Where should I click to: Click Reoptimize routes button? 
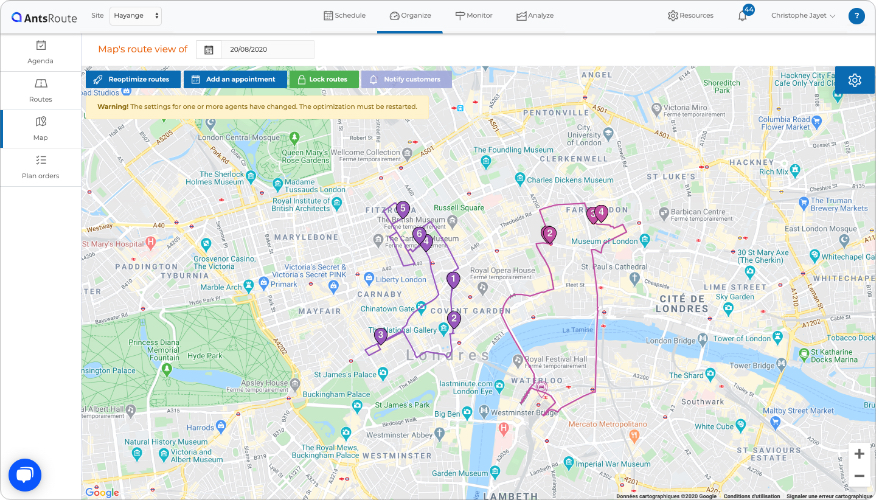(133, 79)
